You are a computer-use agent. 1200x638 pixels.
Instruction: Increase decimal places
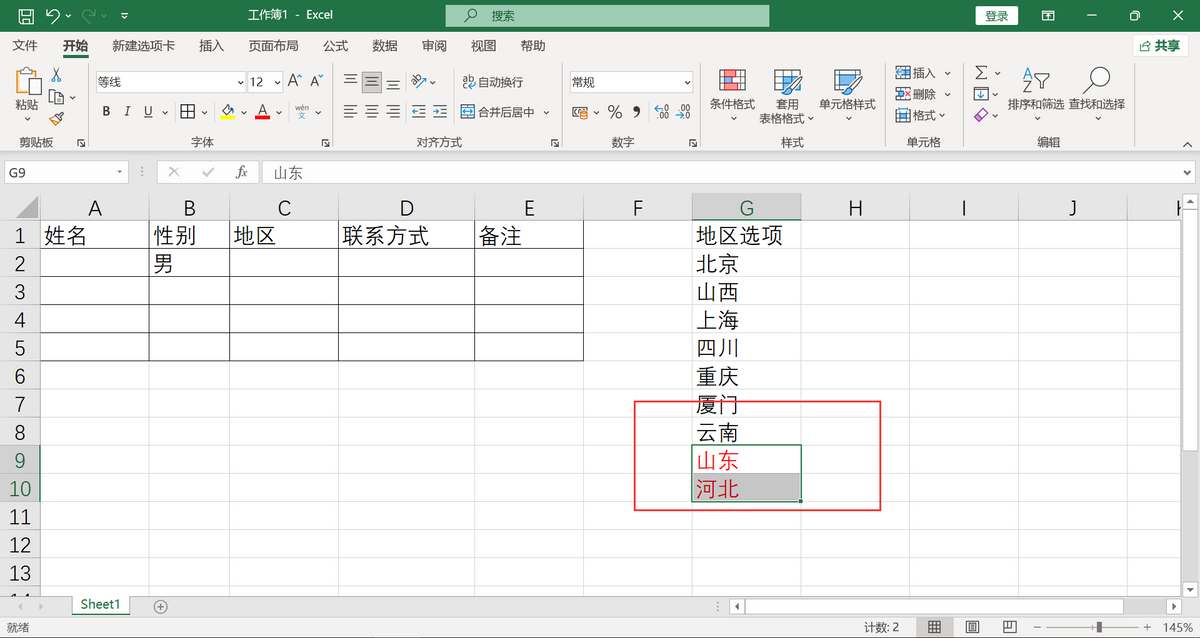pyautogui.click(x=662, y=112)
